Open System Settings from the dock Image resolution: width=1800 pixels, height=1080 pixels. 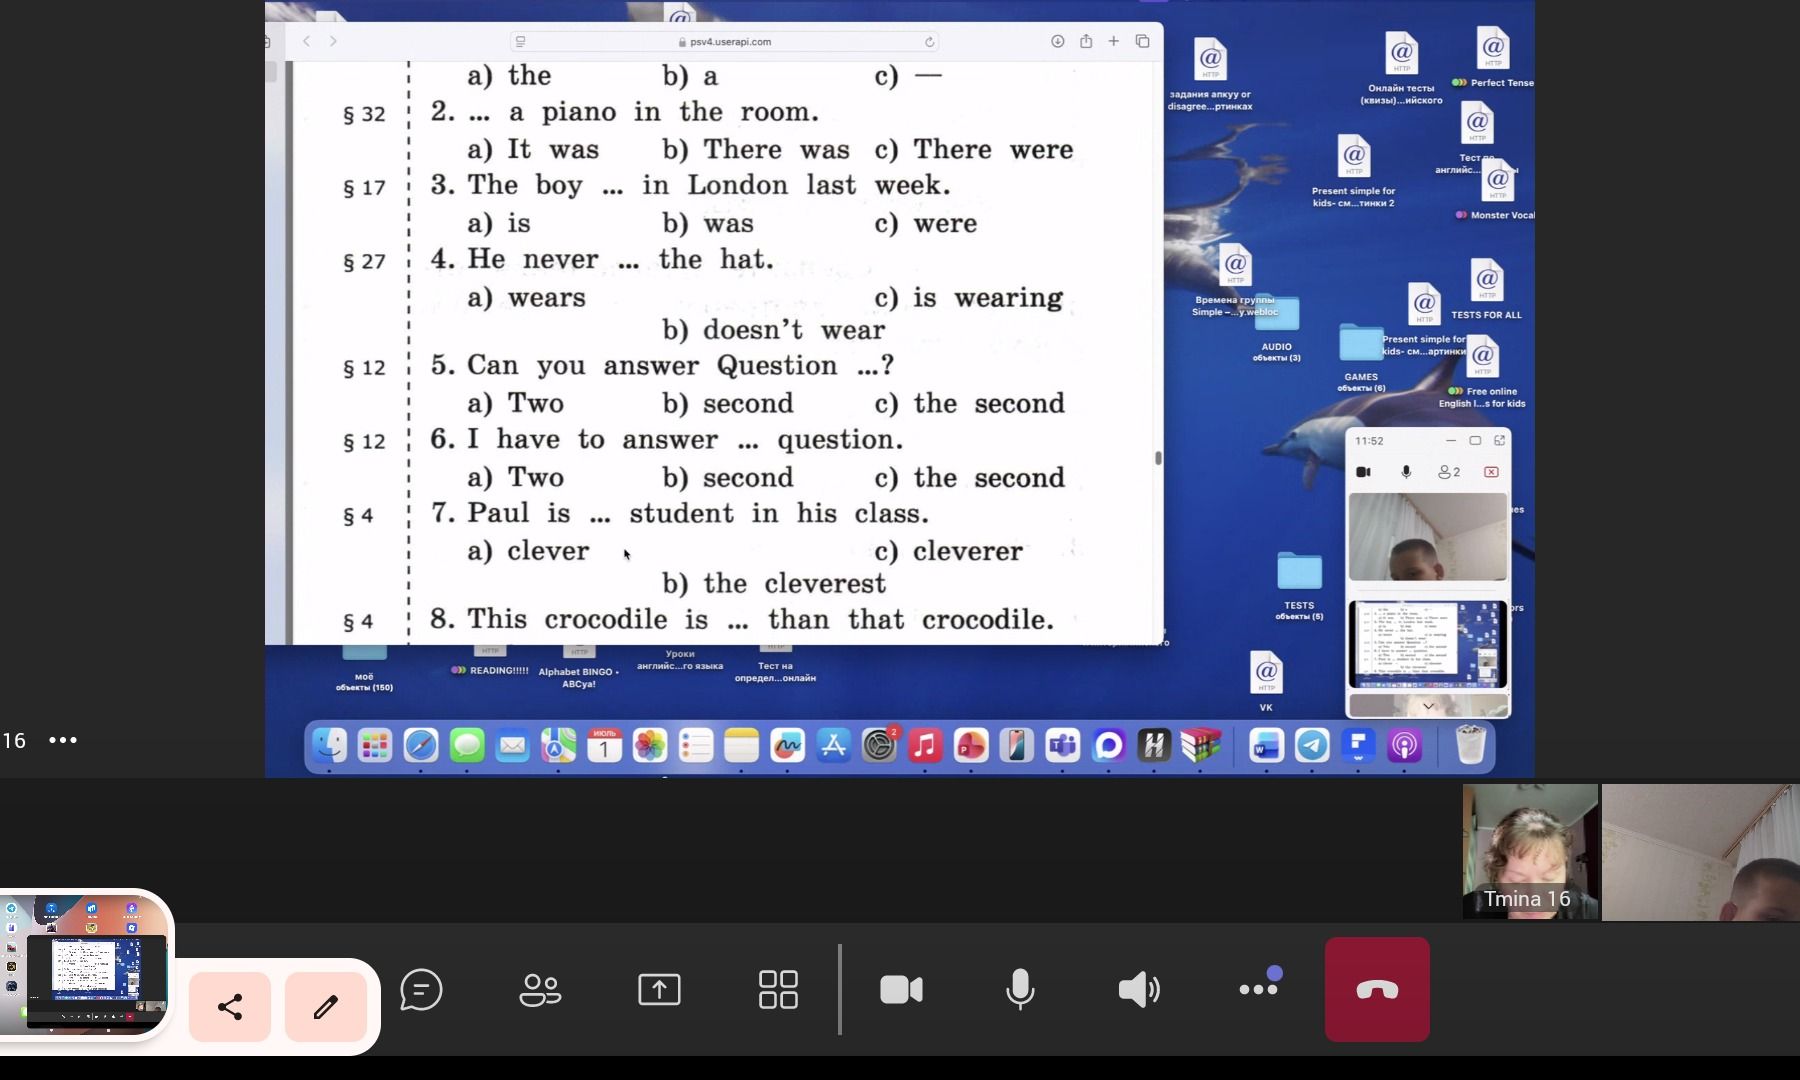click(879, 745)
